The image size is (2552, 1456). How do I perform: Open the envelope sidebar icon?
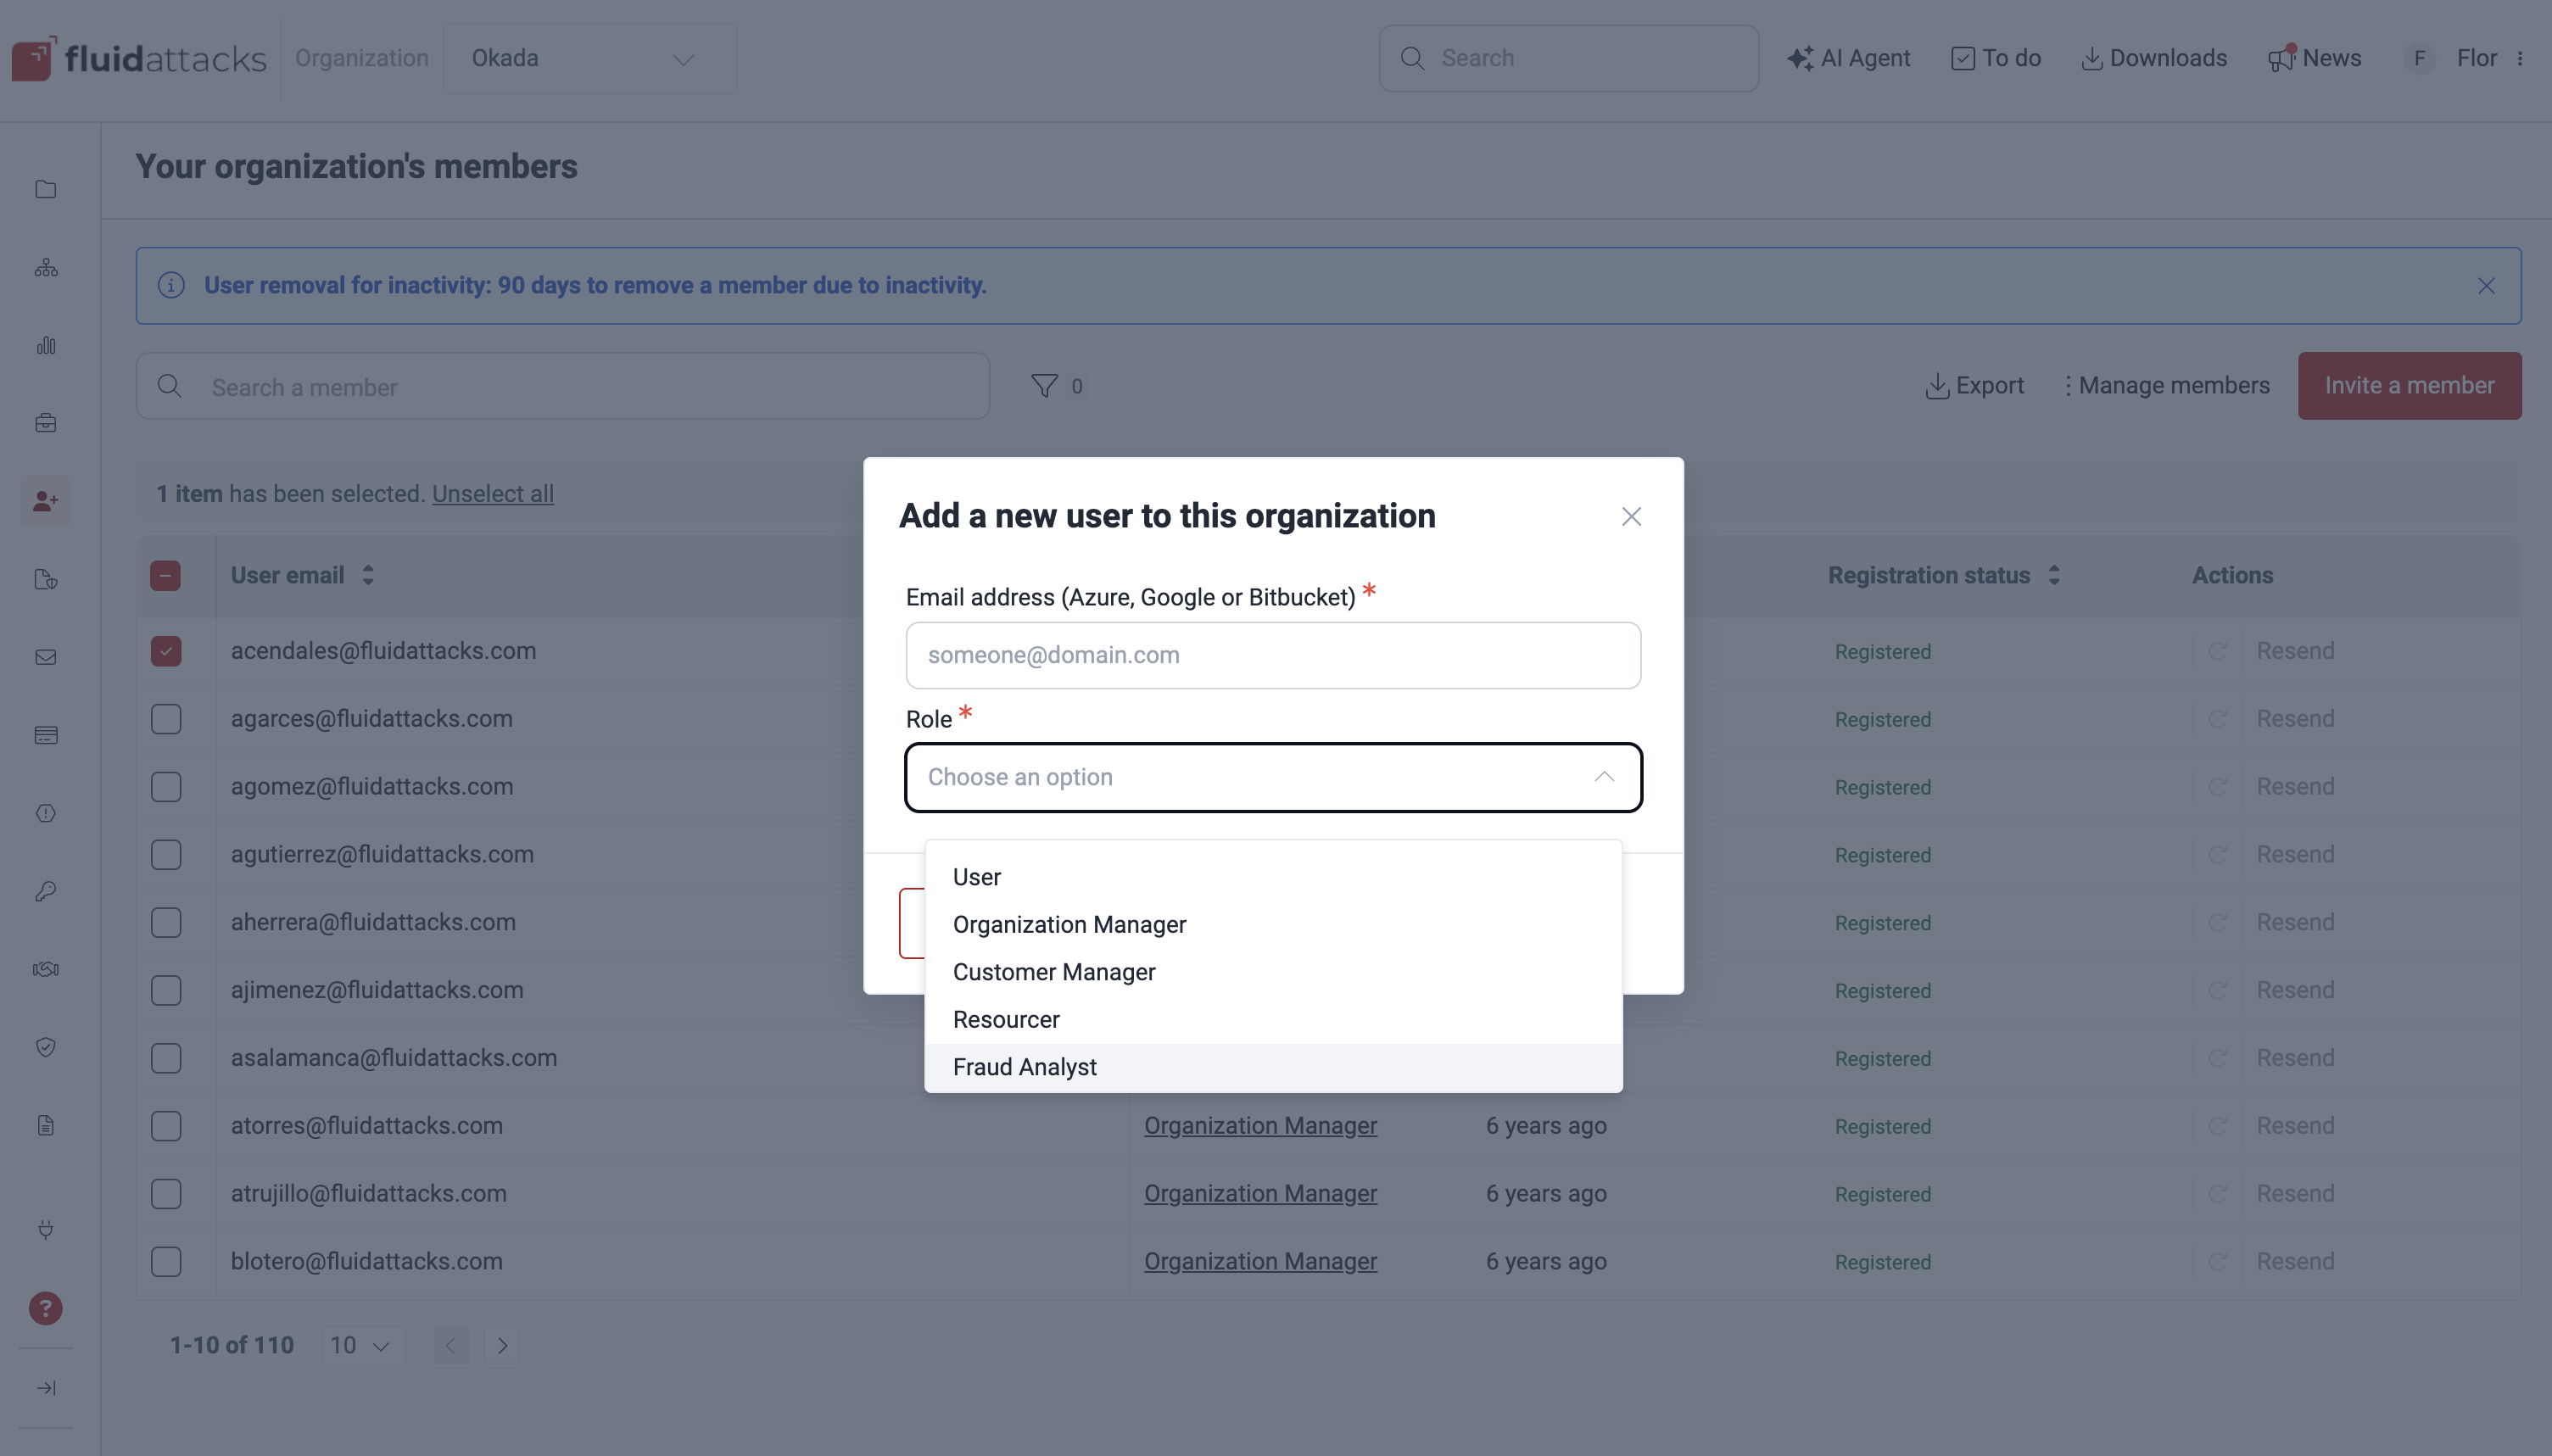click(46, 657)
